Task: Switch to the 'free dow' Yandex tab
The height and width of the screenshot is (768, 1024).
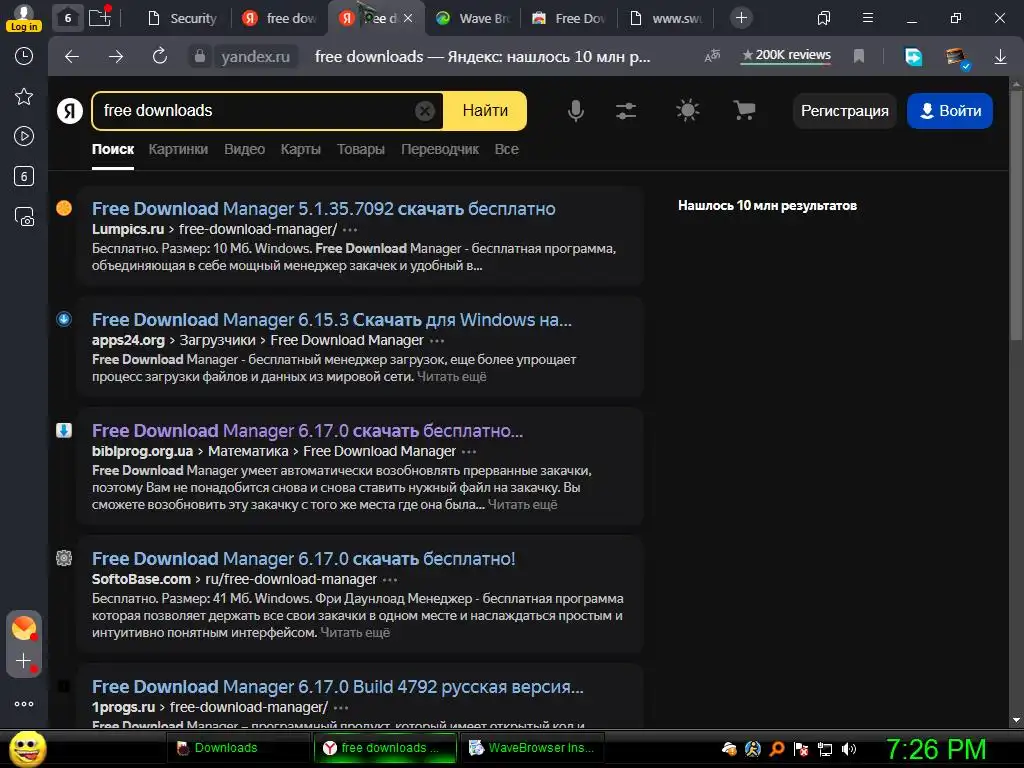Action: coord(279,18)
